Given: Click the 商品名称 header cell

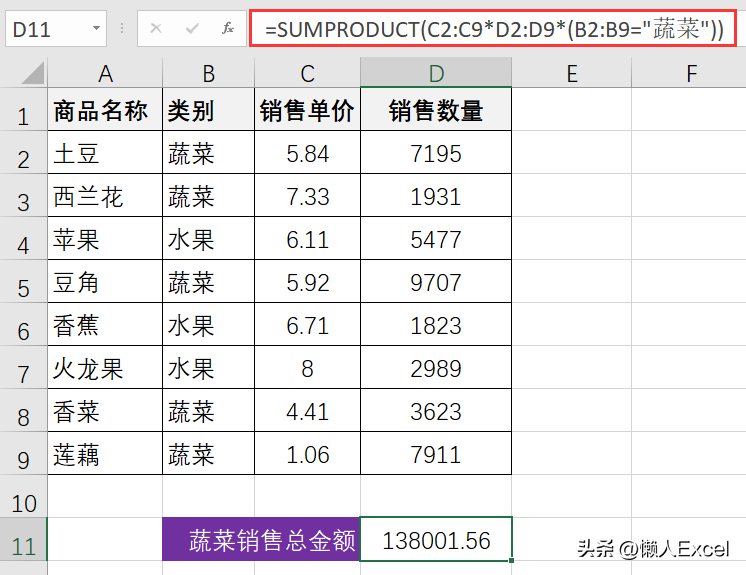Looking at the screenshot, I should [105, 110].
